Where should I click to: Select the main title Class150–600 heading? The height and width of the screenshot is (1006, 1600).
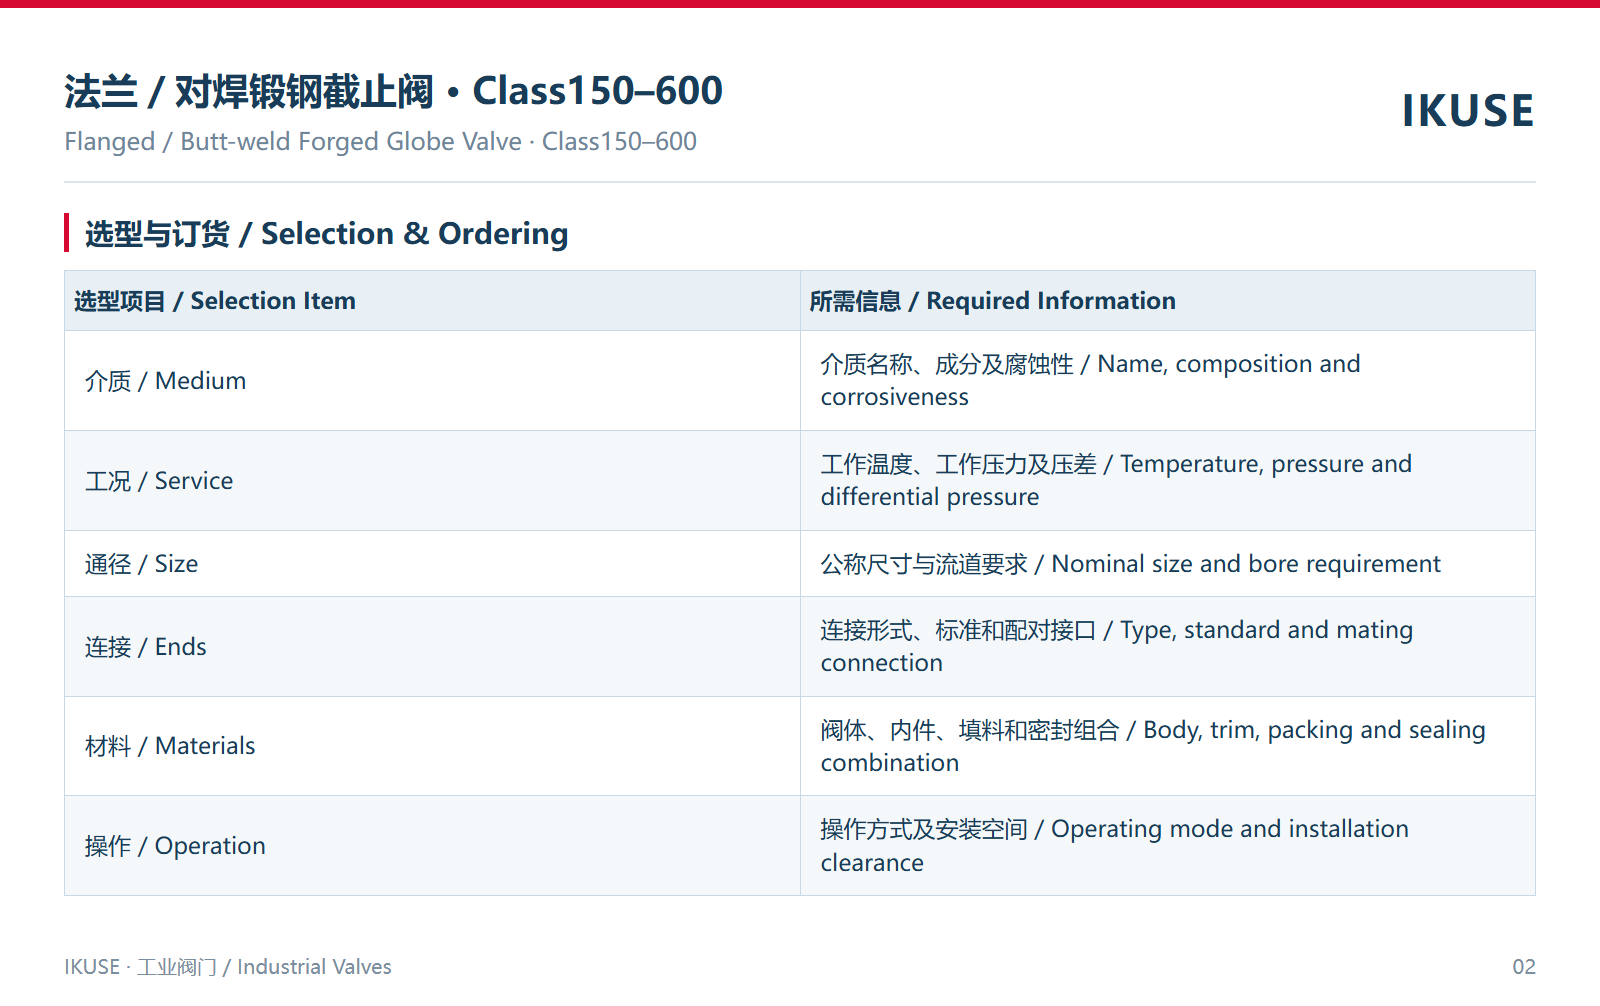[393, 91]
